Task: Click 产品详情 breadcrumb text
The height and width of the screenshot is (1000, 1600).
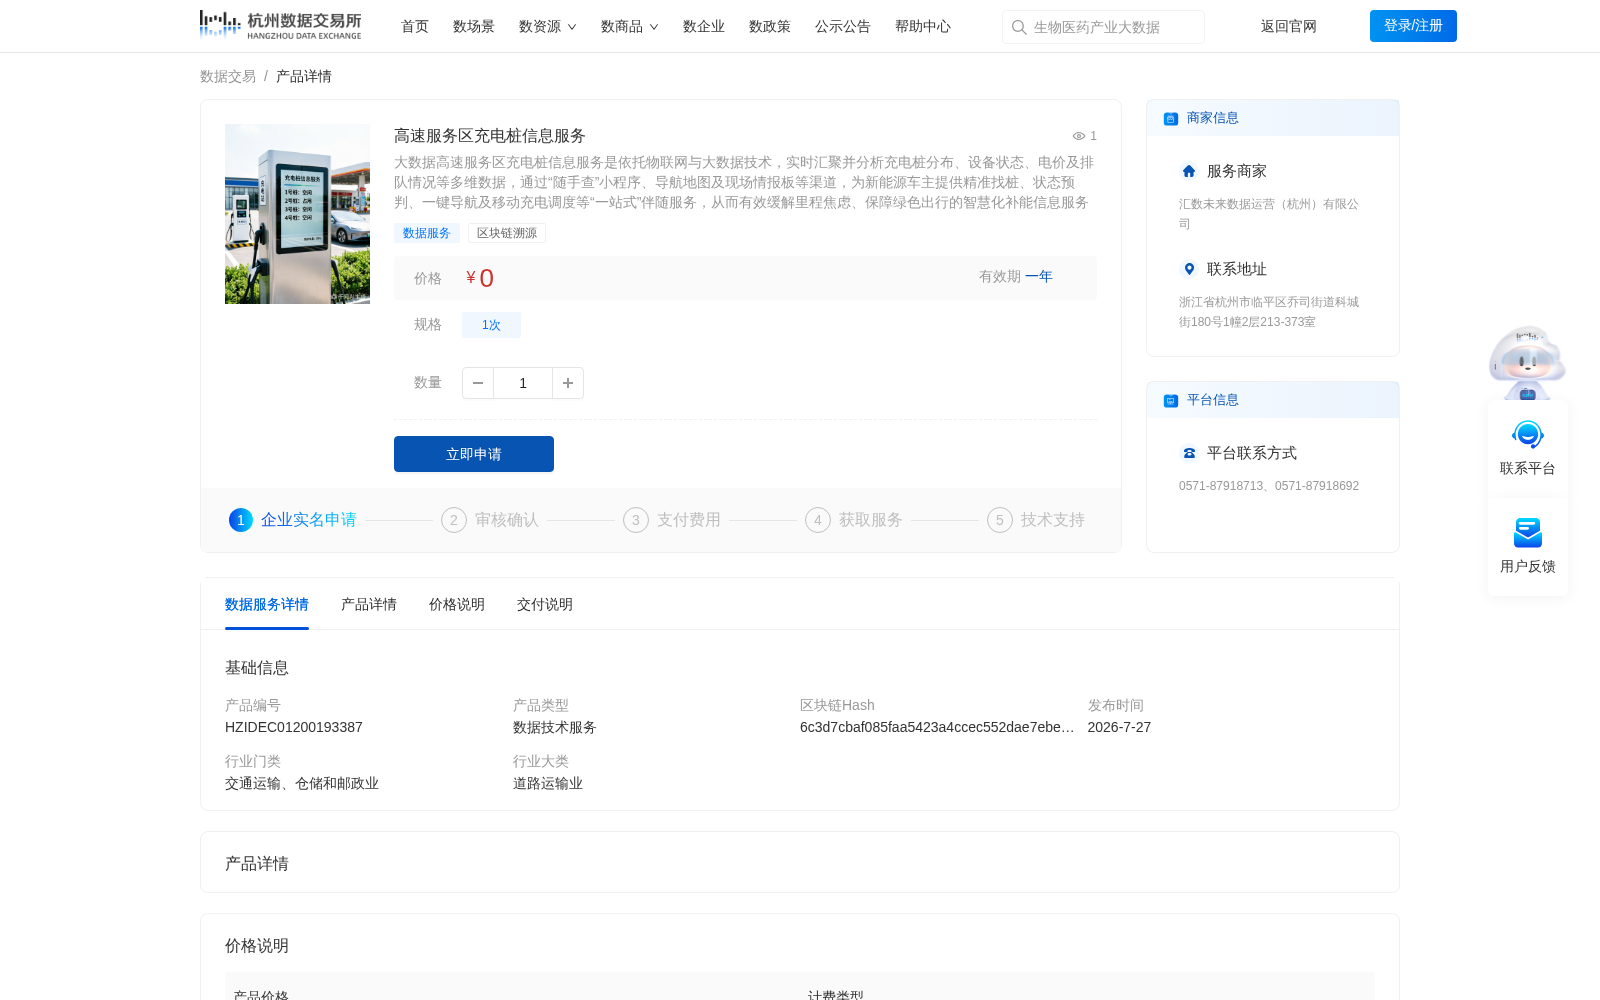Action: (x=304, y=76)
